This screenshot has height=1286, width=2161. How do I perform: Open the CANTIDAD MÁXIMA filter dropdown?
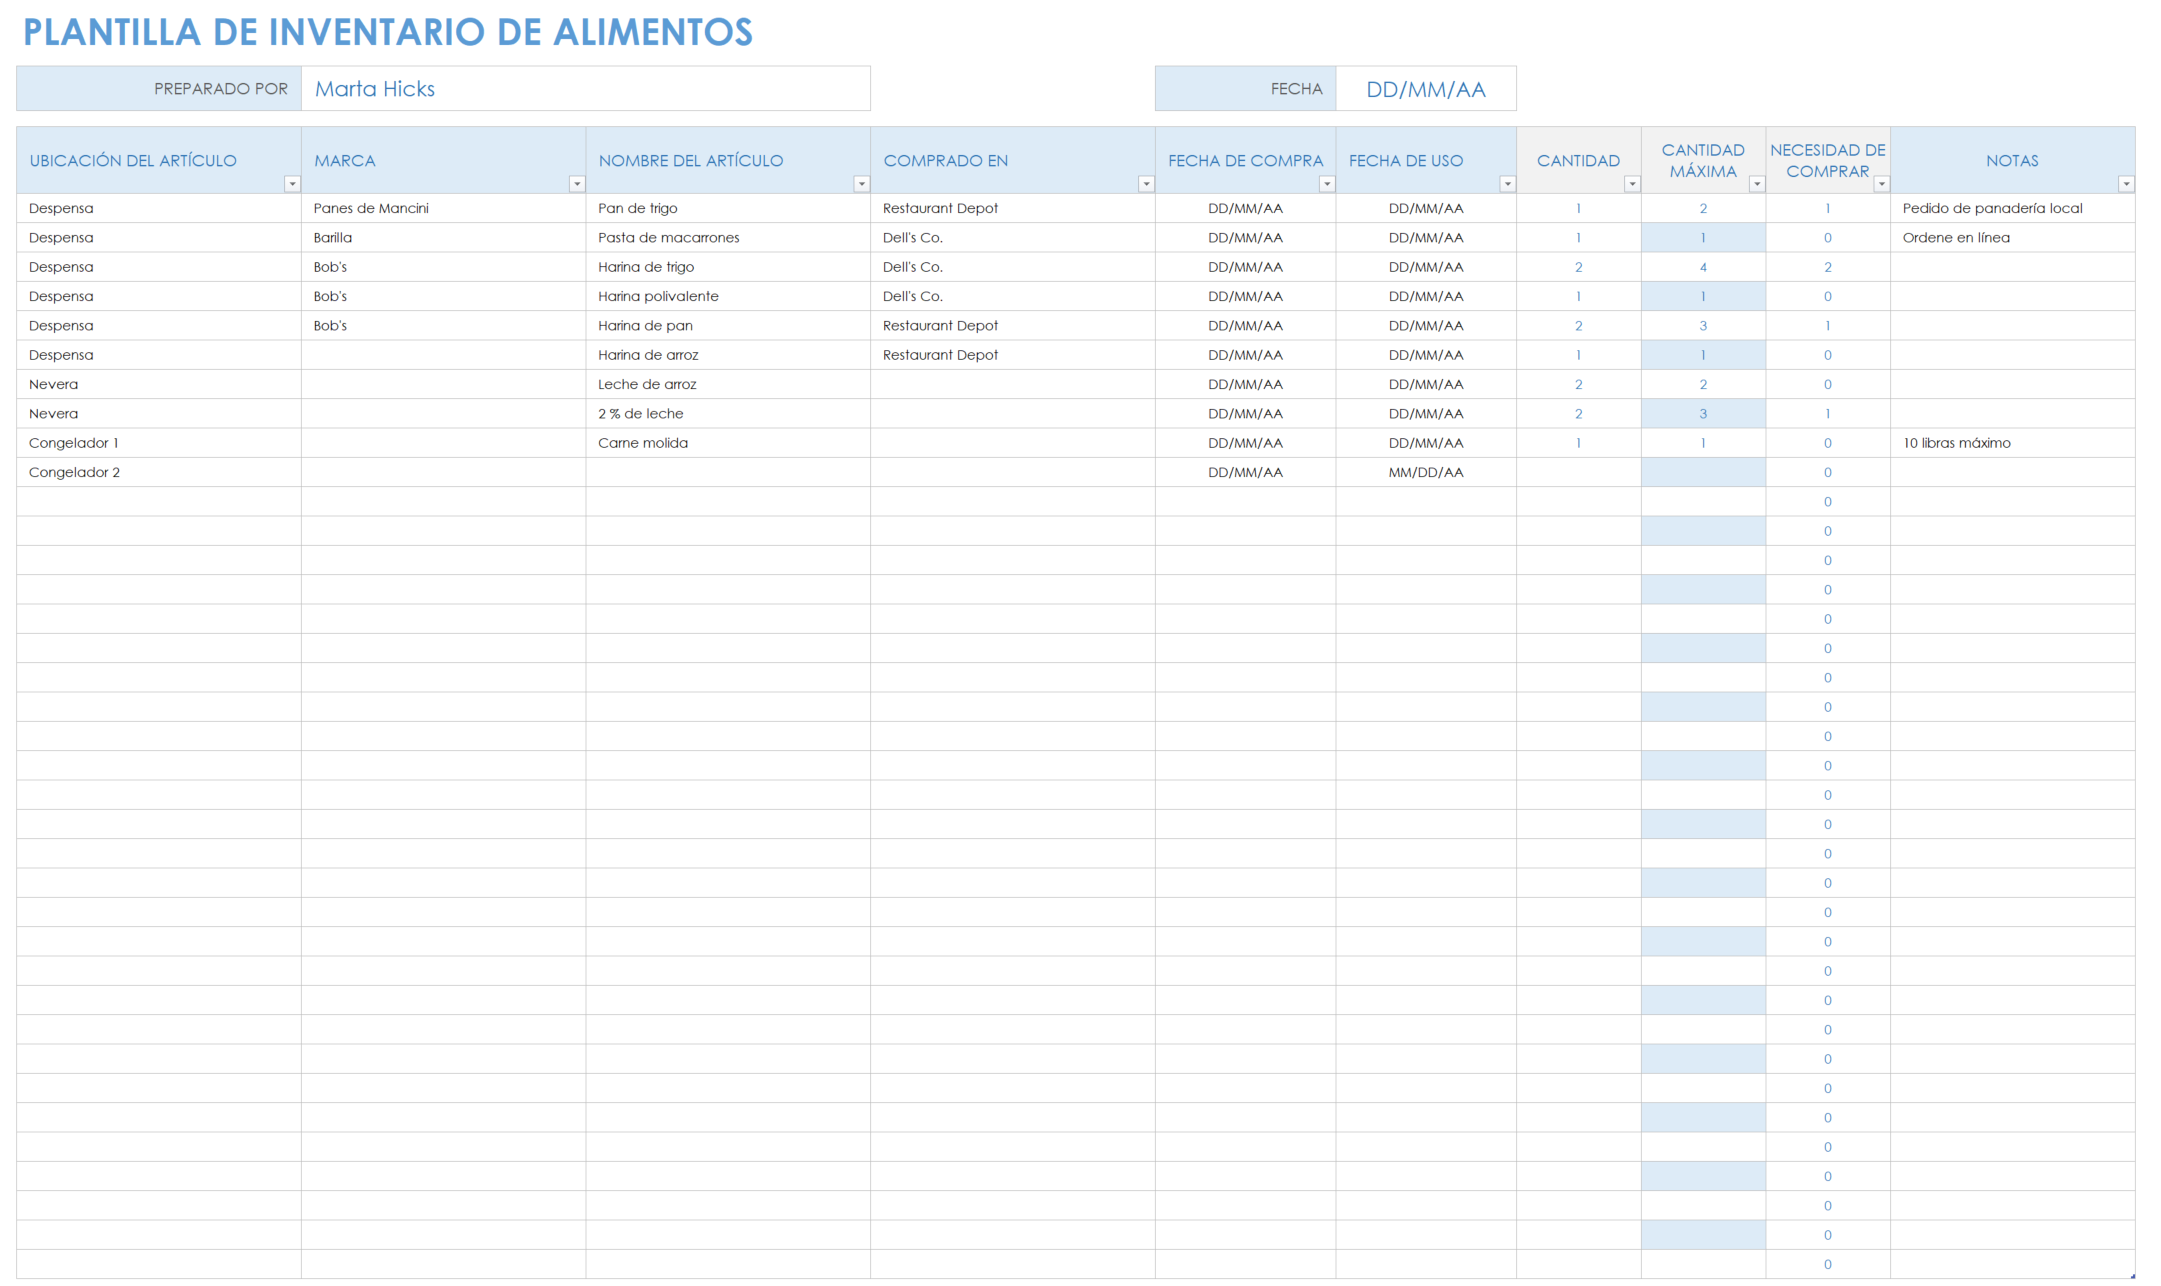[x=1757, y=184]
